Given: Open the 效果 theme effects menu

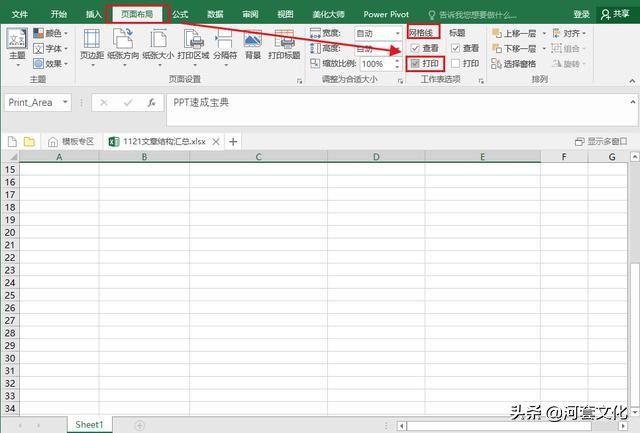Looking at the screenshot, I should pos(51,64).
